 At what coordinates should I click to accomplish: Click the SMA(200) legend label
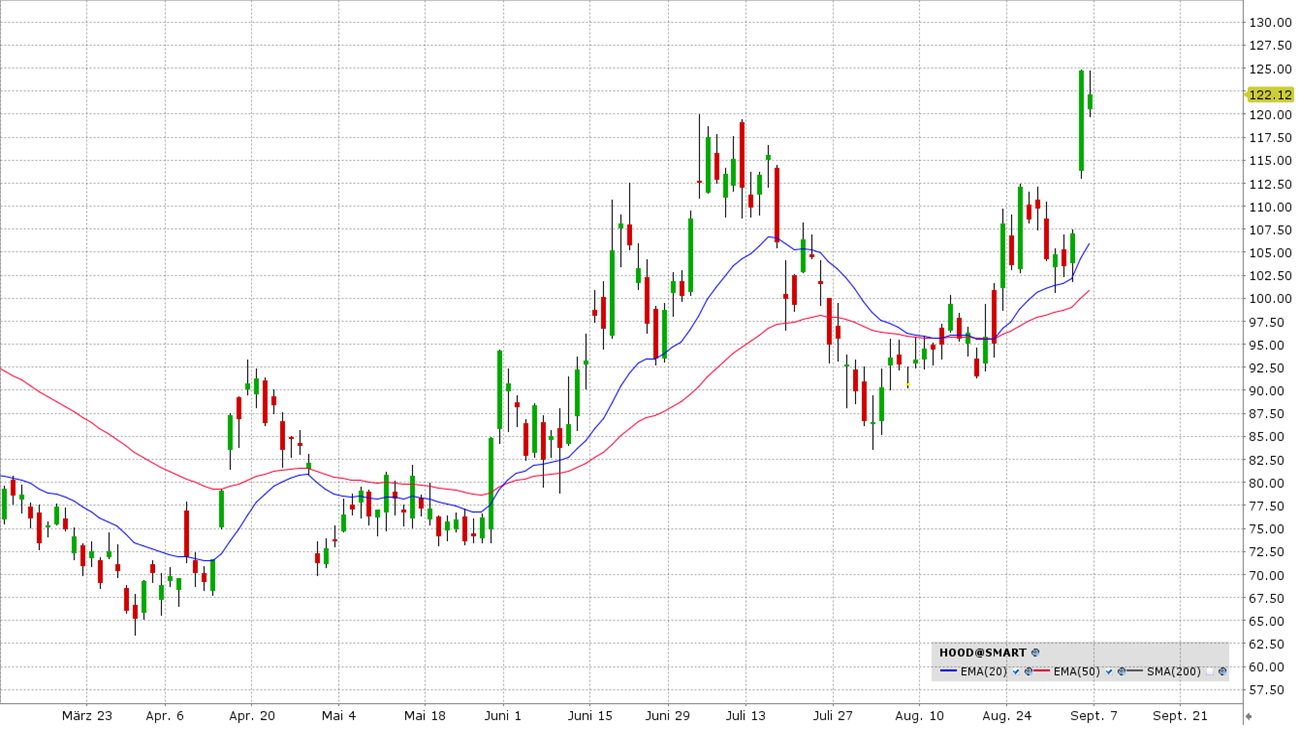(x=1173, y=671)
